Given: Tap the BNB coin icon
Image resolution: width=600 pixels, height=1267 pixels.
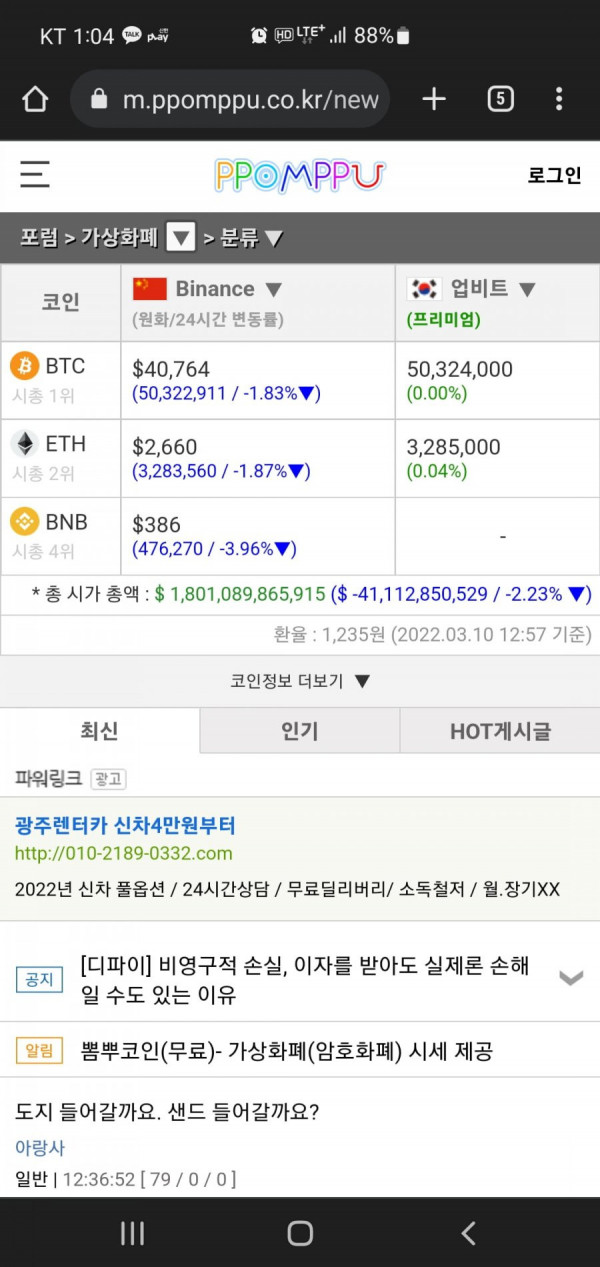Looking at the screenshot, I should point(25,521).
